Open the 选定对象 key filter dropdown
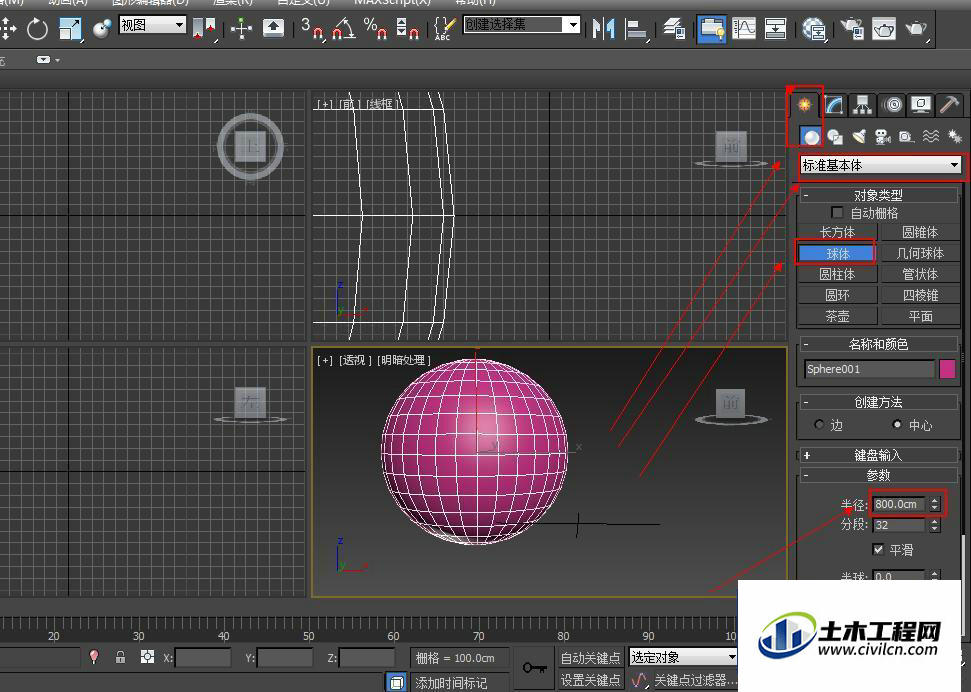This screenshot has width=971, height=692. tap(683, 656)
